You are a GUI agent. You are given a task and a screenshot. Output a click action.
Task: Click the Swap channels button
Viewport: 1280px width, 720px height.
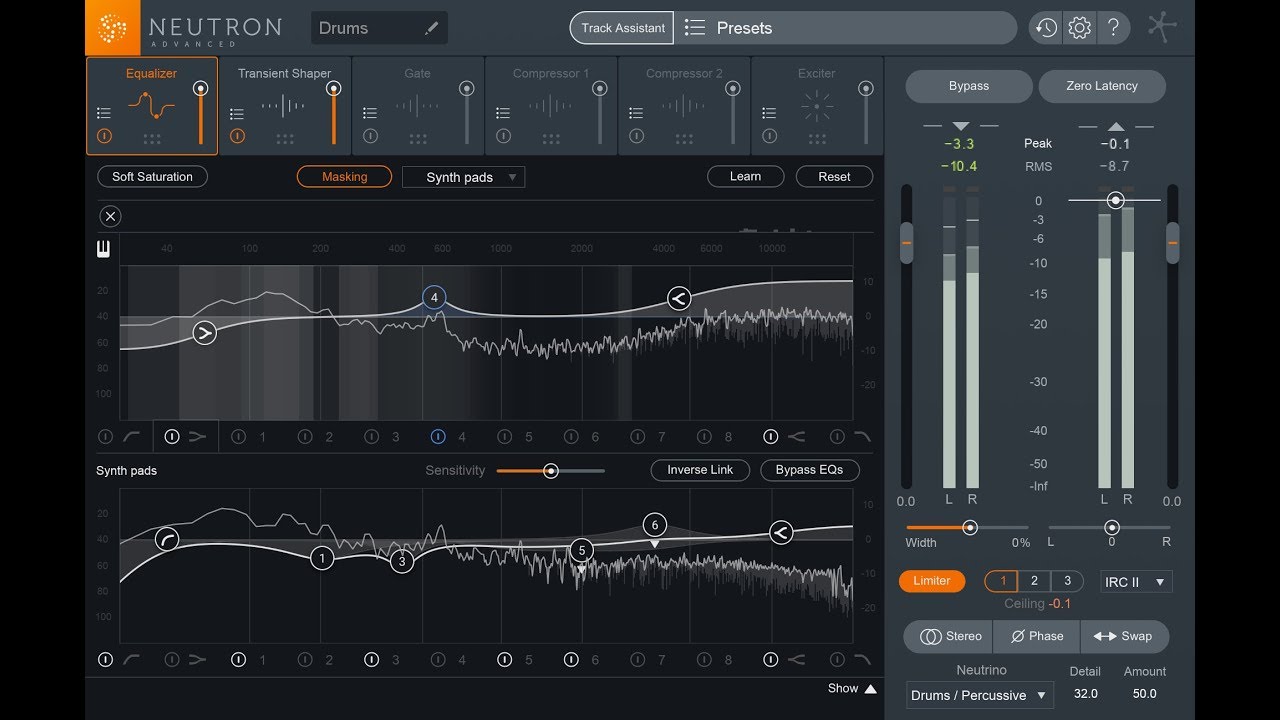[x=1124, y=636]
